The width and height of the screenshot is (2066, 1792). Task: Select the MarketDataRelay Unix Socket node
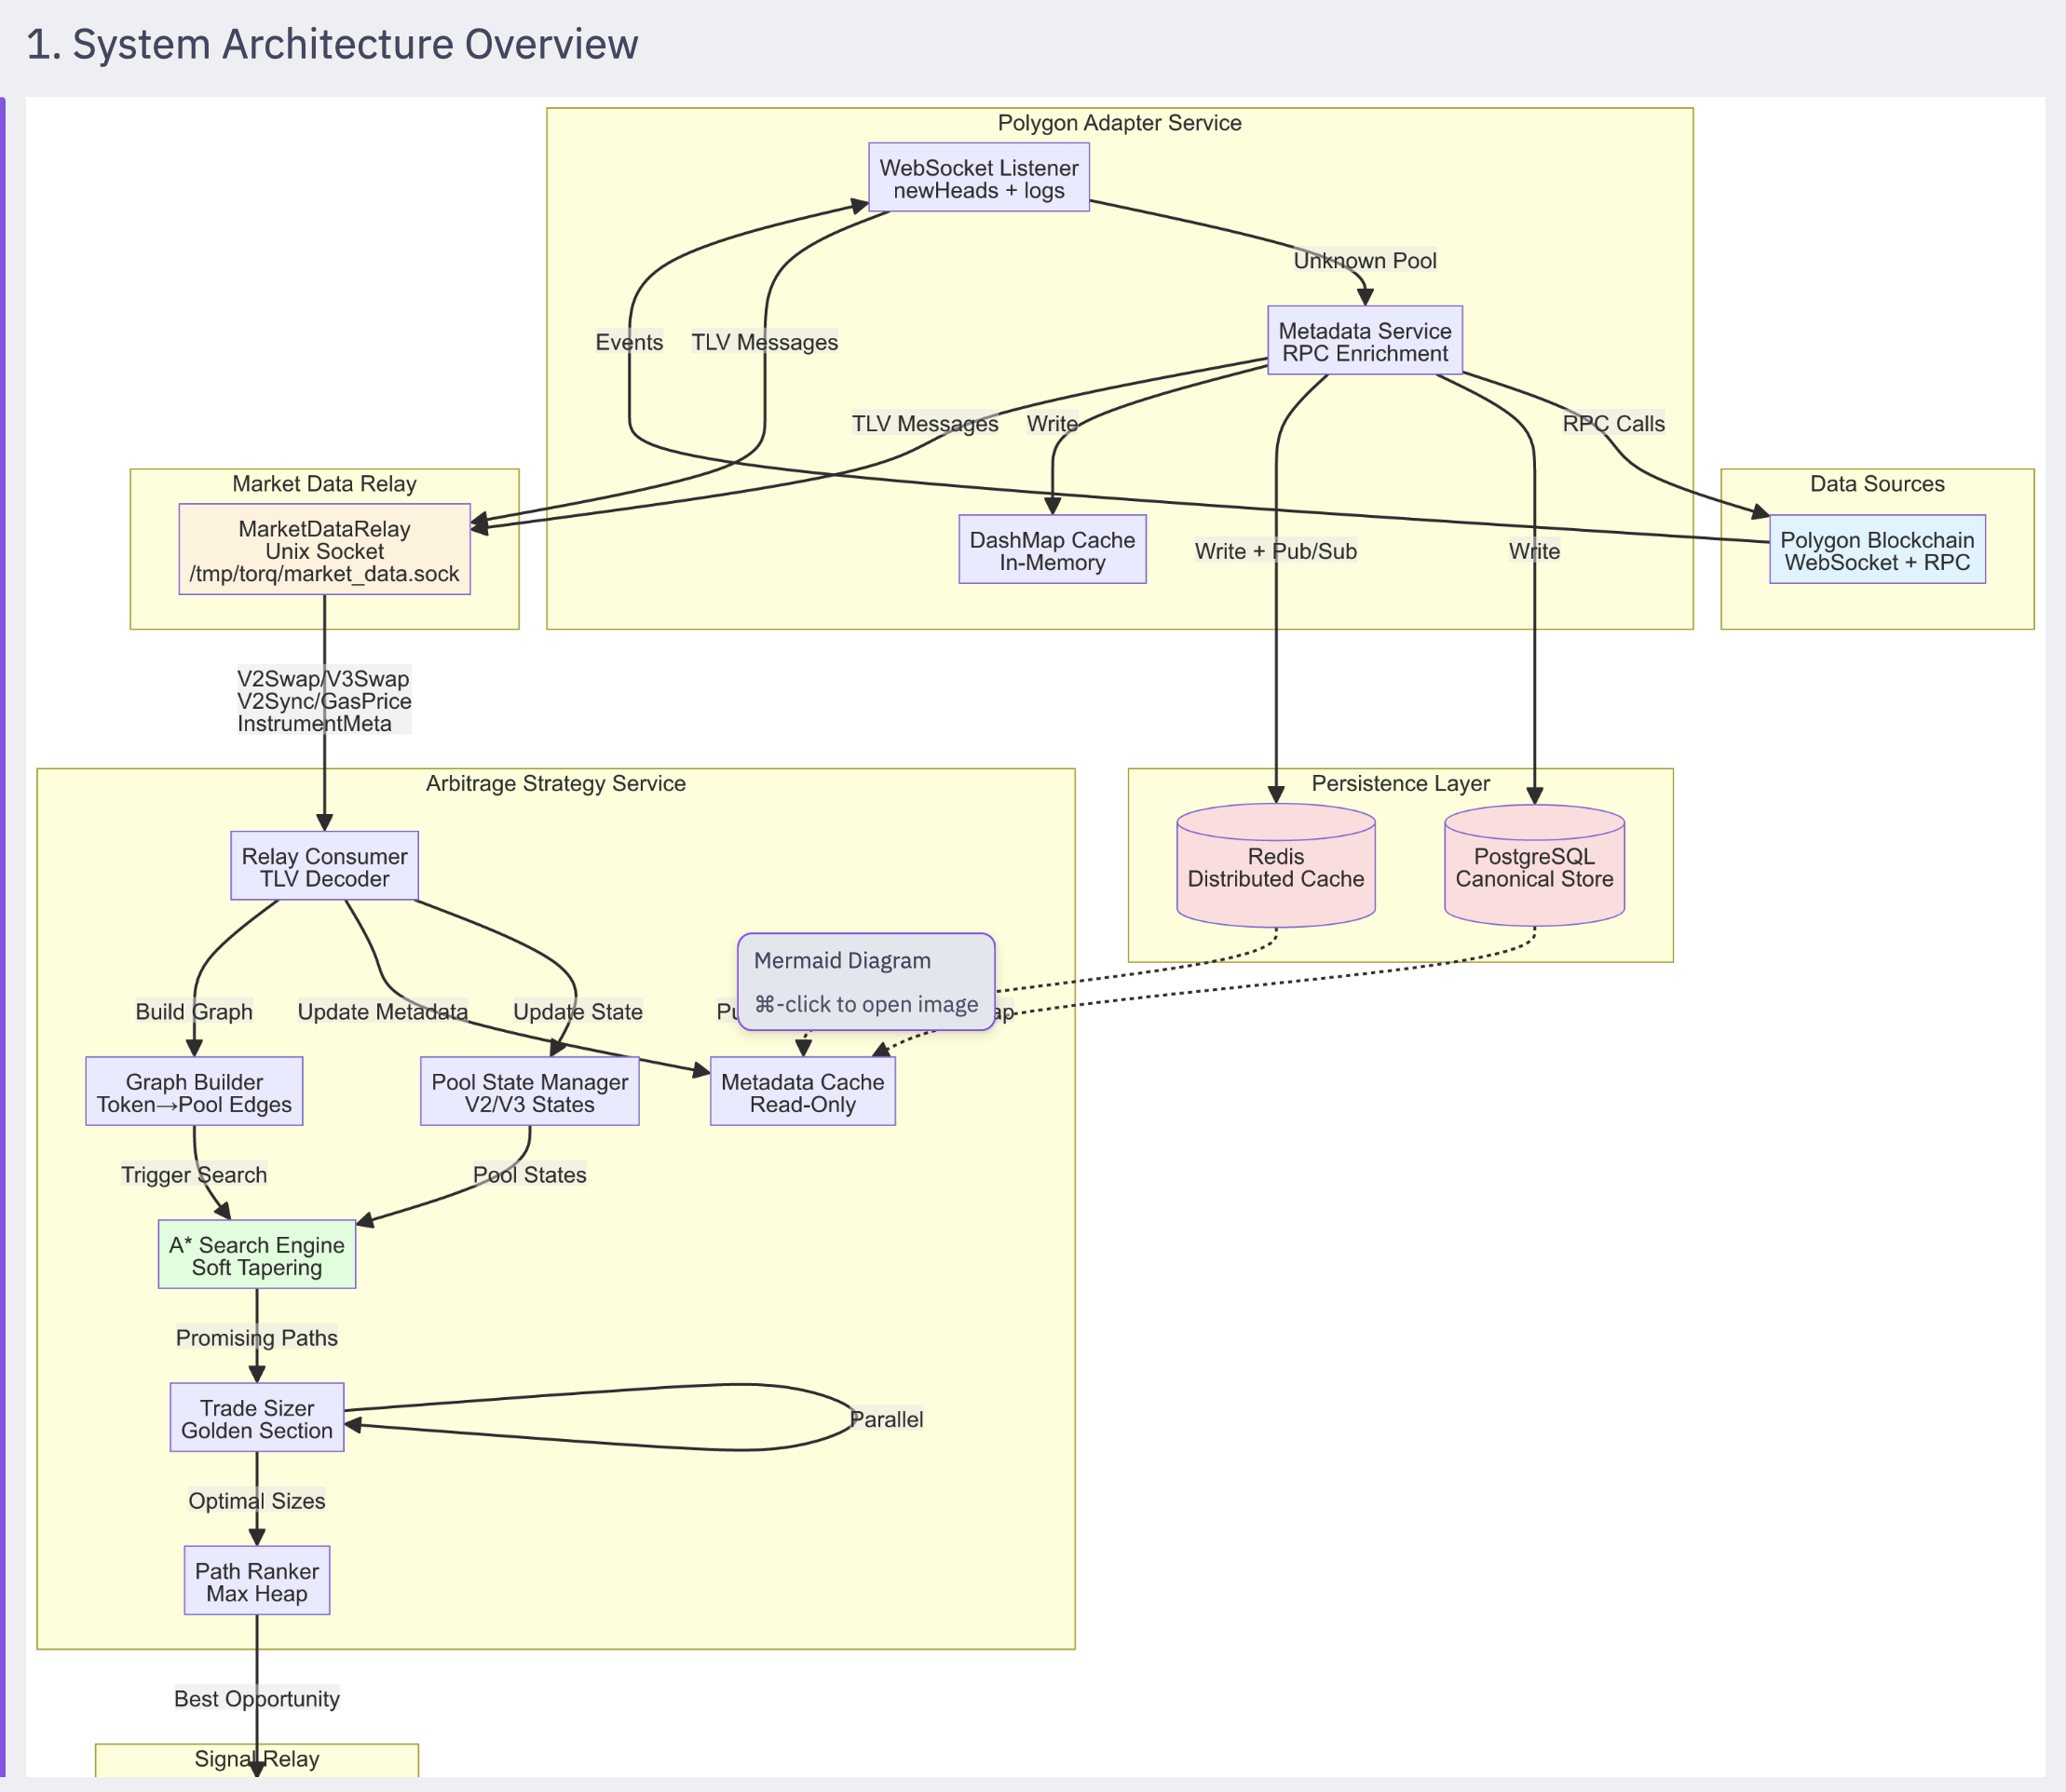tap(324, 550)
